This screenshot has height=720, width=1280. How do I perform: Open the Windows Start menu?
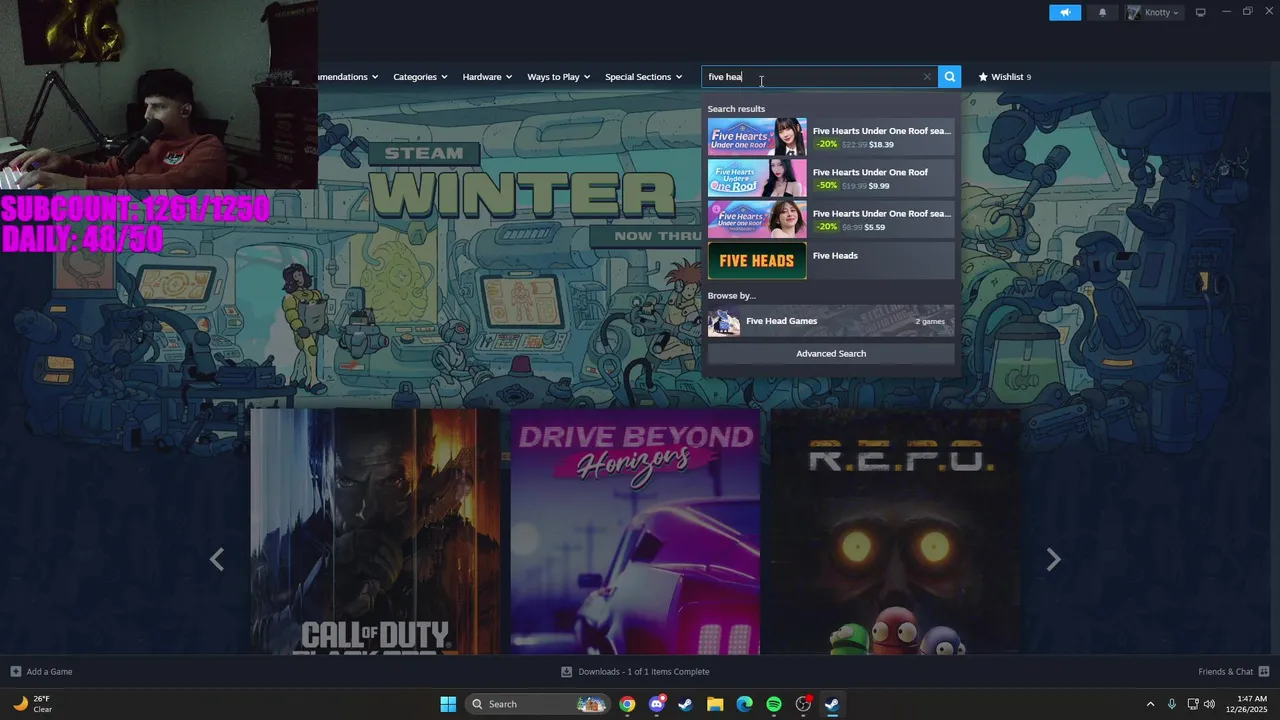click(x=448, y=704)
